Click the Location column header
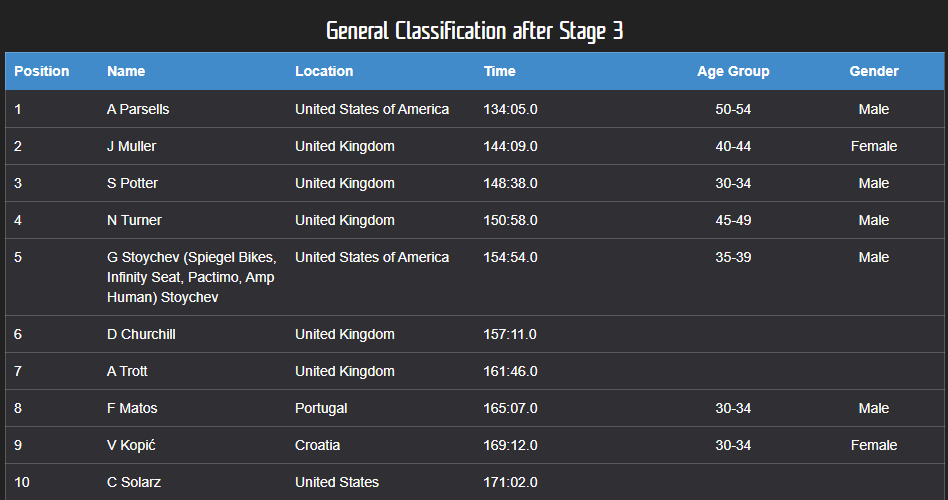 click(324, 71)
